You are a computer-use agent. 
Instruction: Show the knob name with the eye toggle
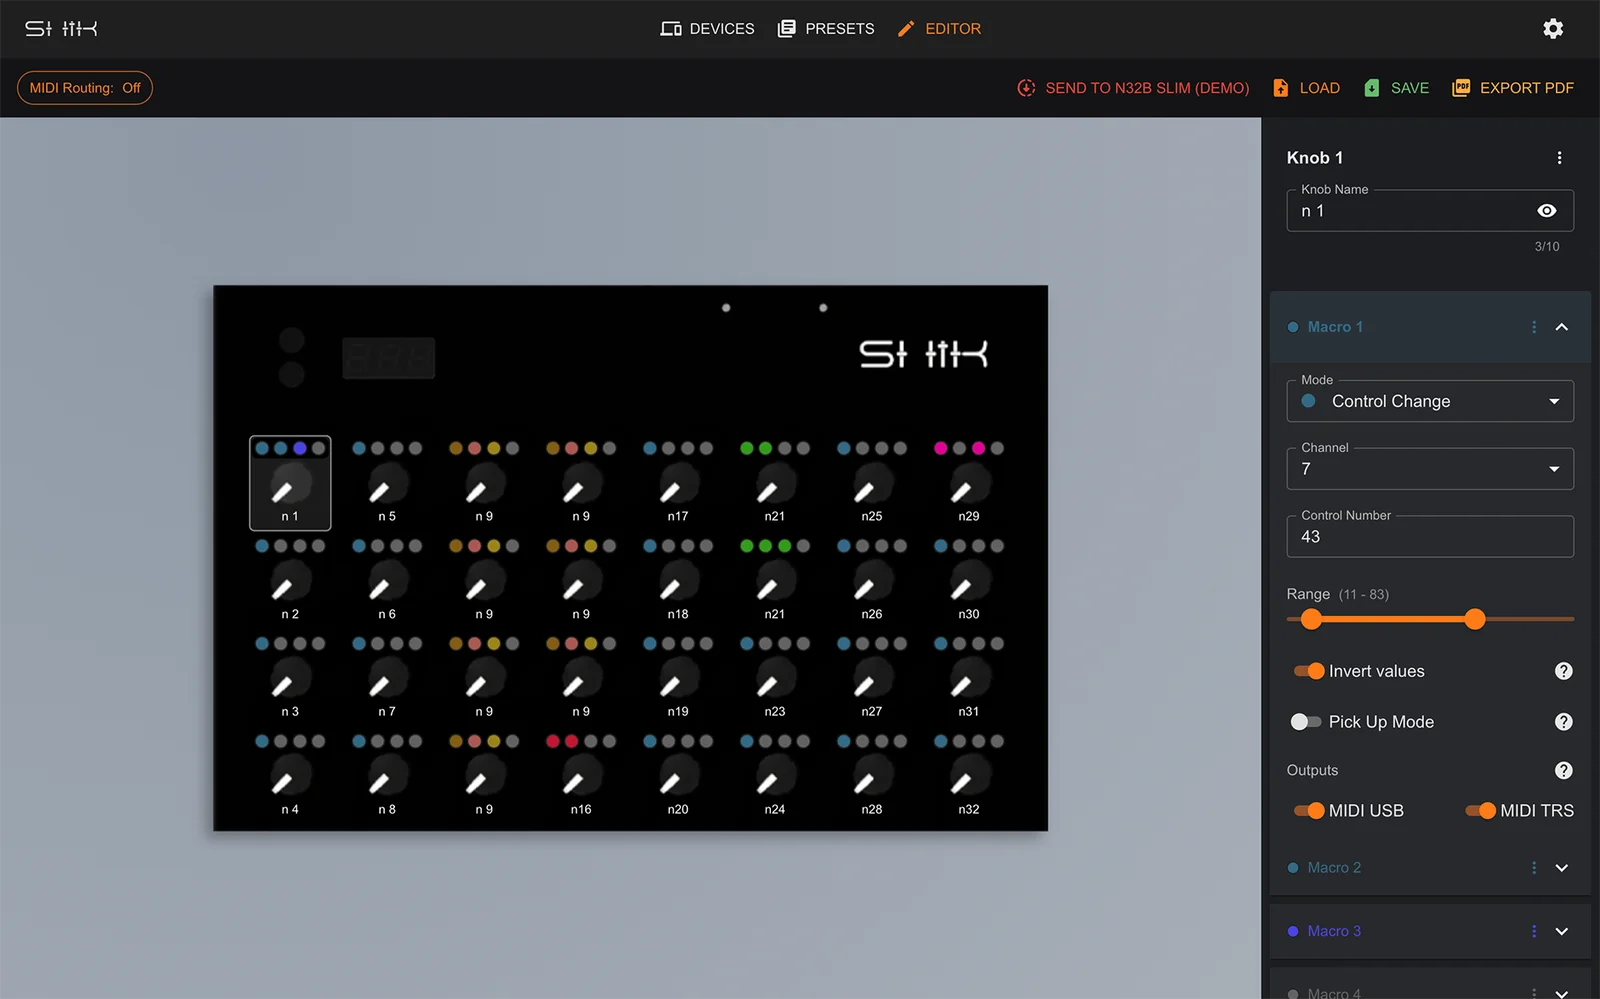(x=1546, y=210)
